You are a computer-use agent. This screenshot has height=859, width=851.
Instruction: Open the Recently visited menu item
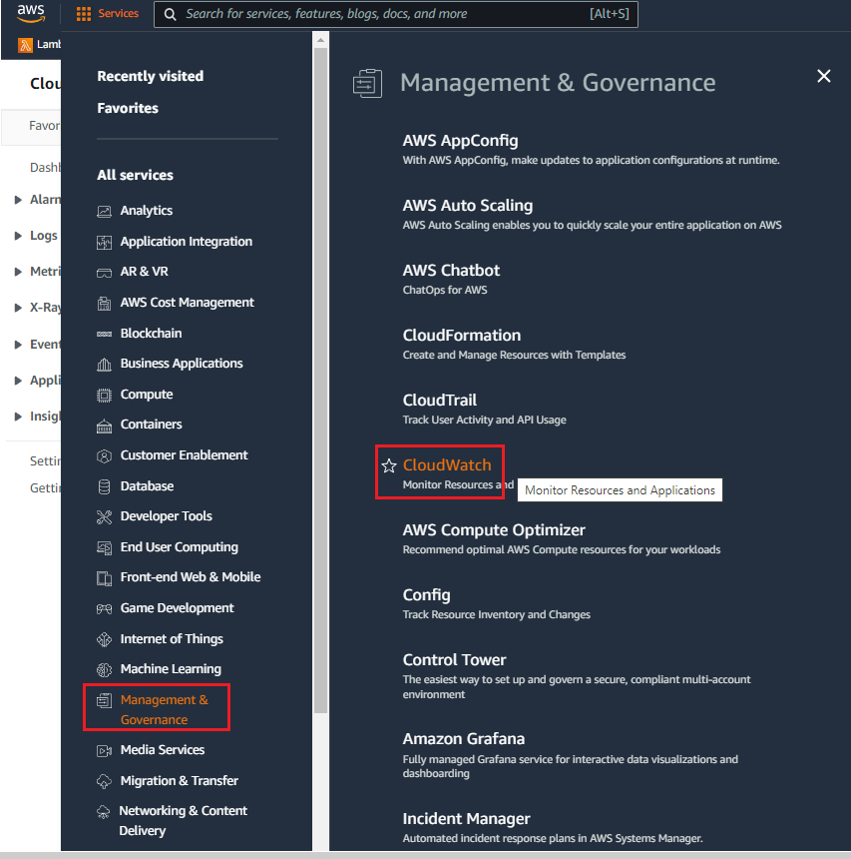(x=150, y=76)
